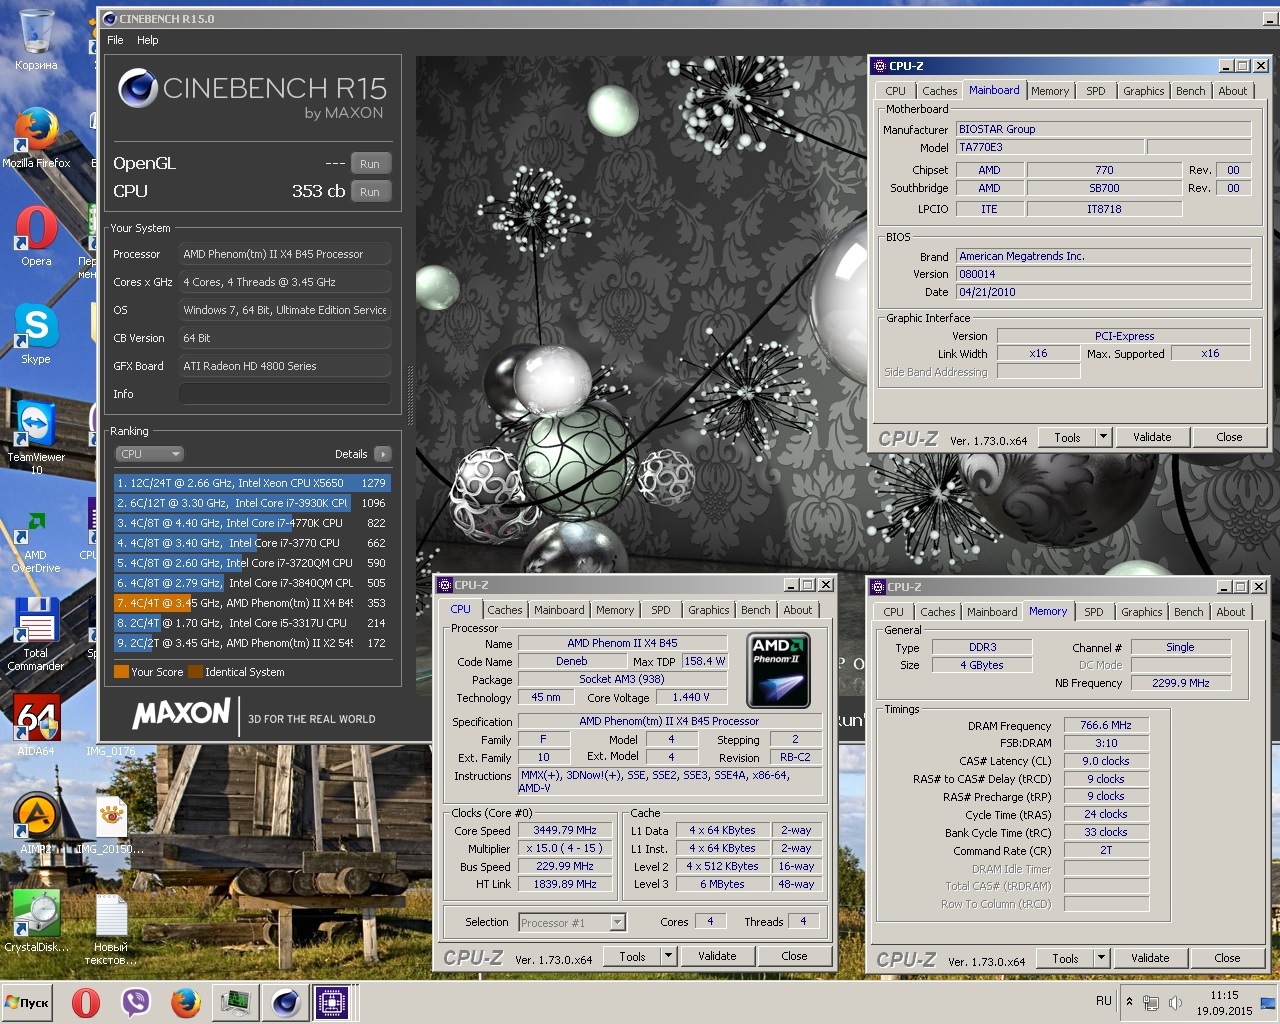Click Validate in CPU tab CPU-Z window
1280x1024 pixels.
tap(717, 956)
